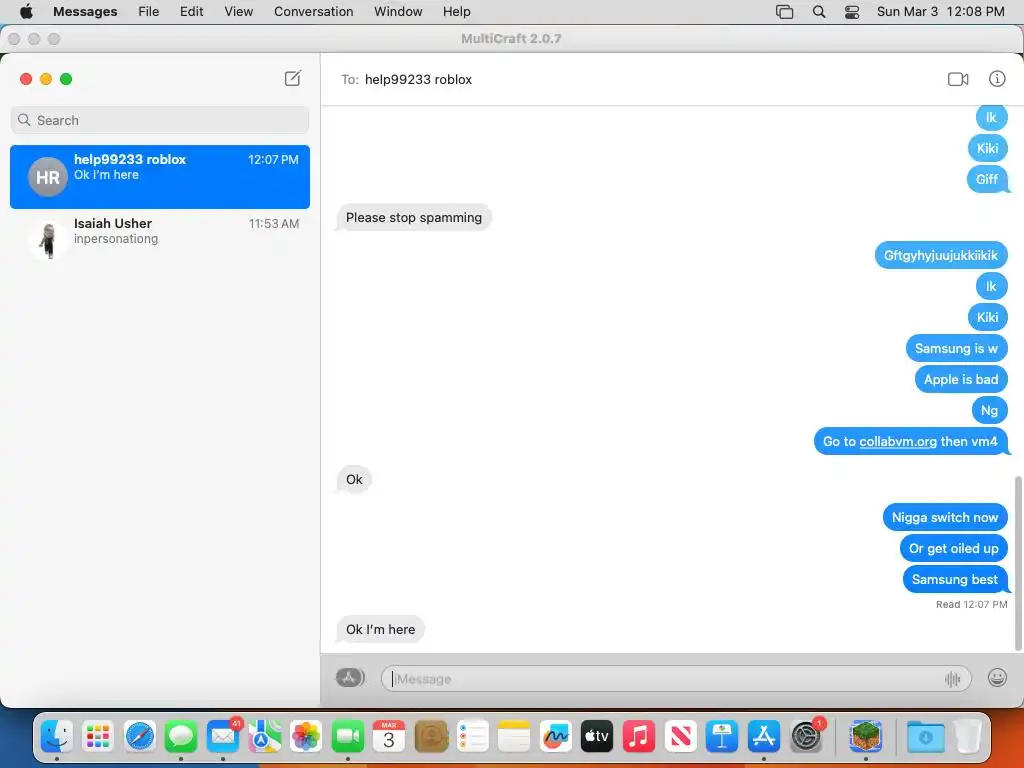The width and height of the screenshot is (1024, 768).
Task: Click the Isaiah Usher contact avatar
Action: point(48,240)
